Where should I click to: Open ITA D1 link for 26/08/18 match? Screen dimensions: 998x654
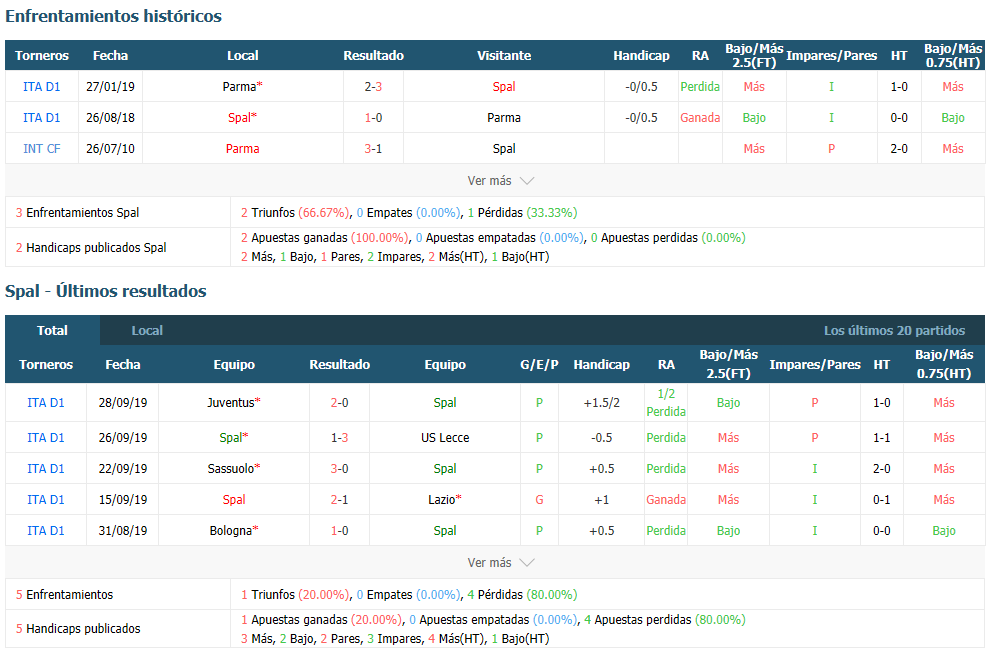click(x=41, y=118)
